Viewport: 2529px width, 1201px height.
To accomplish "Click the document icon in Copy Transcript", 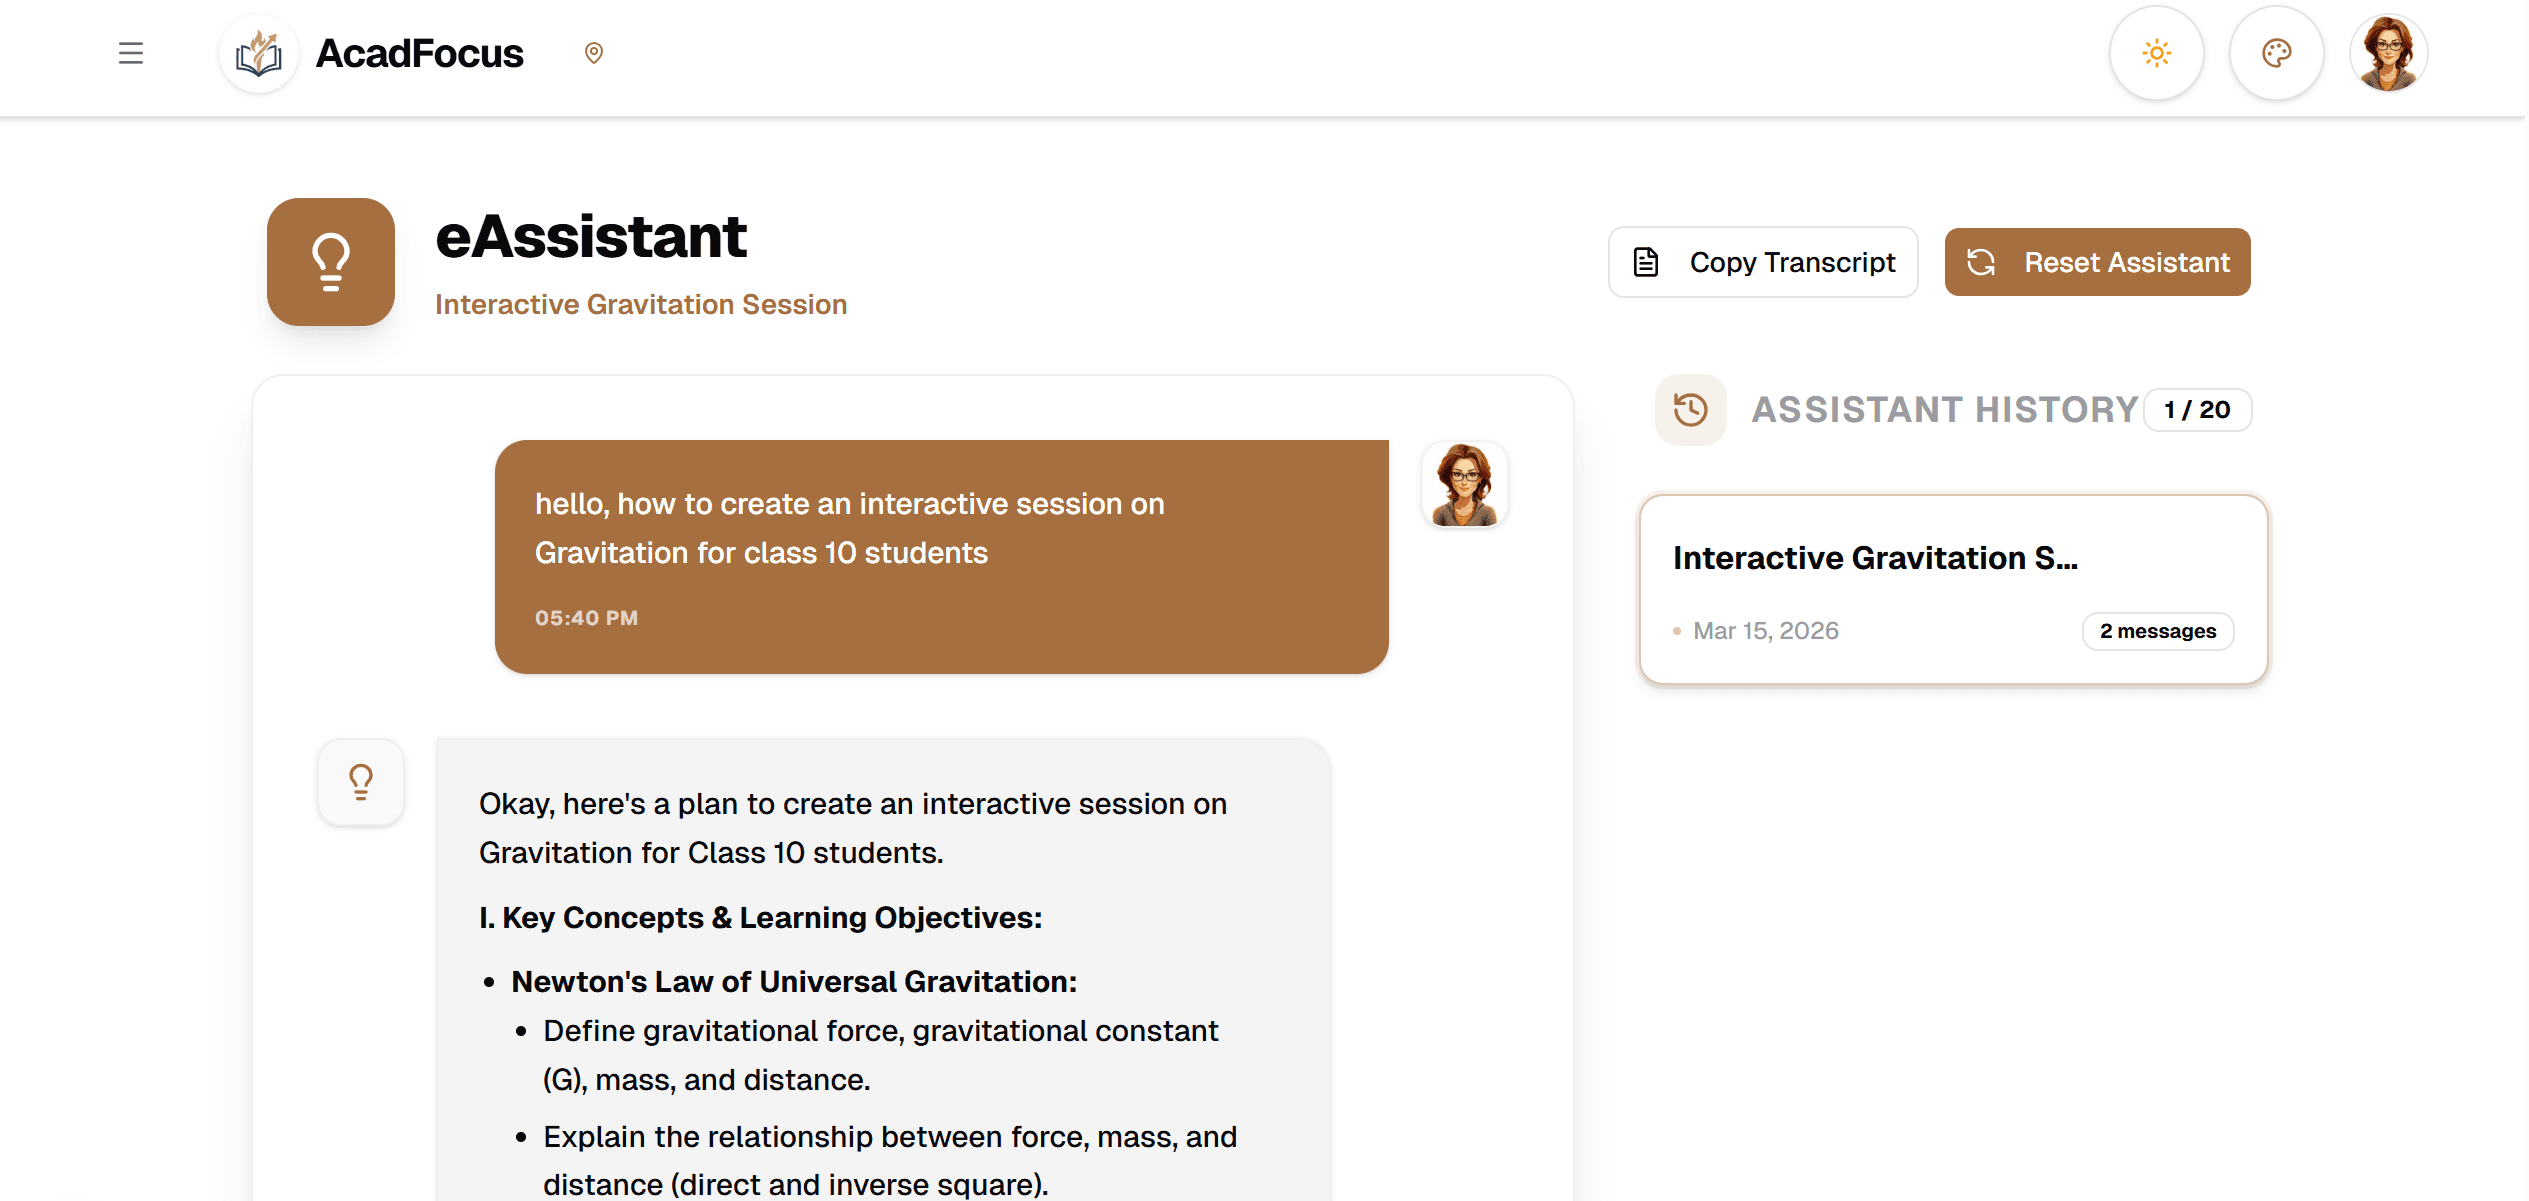I will coord(1644,261).
